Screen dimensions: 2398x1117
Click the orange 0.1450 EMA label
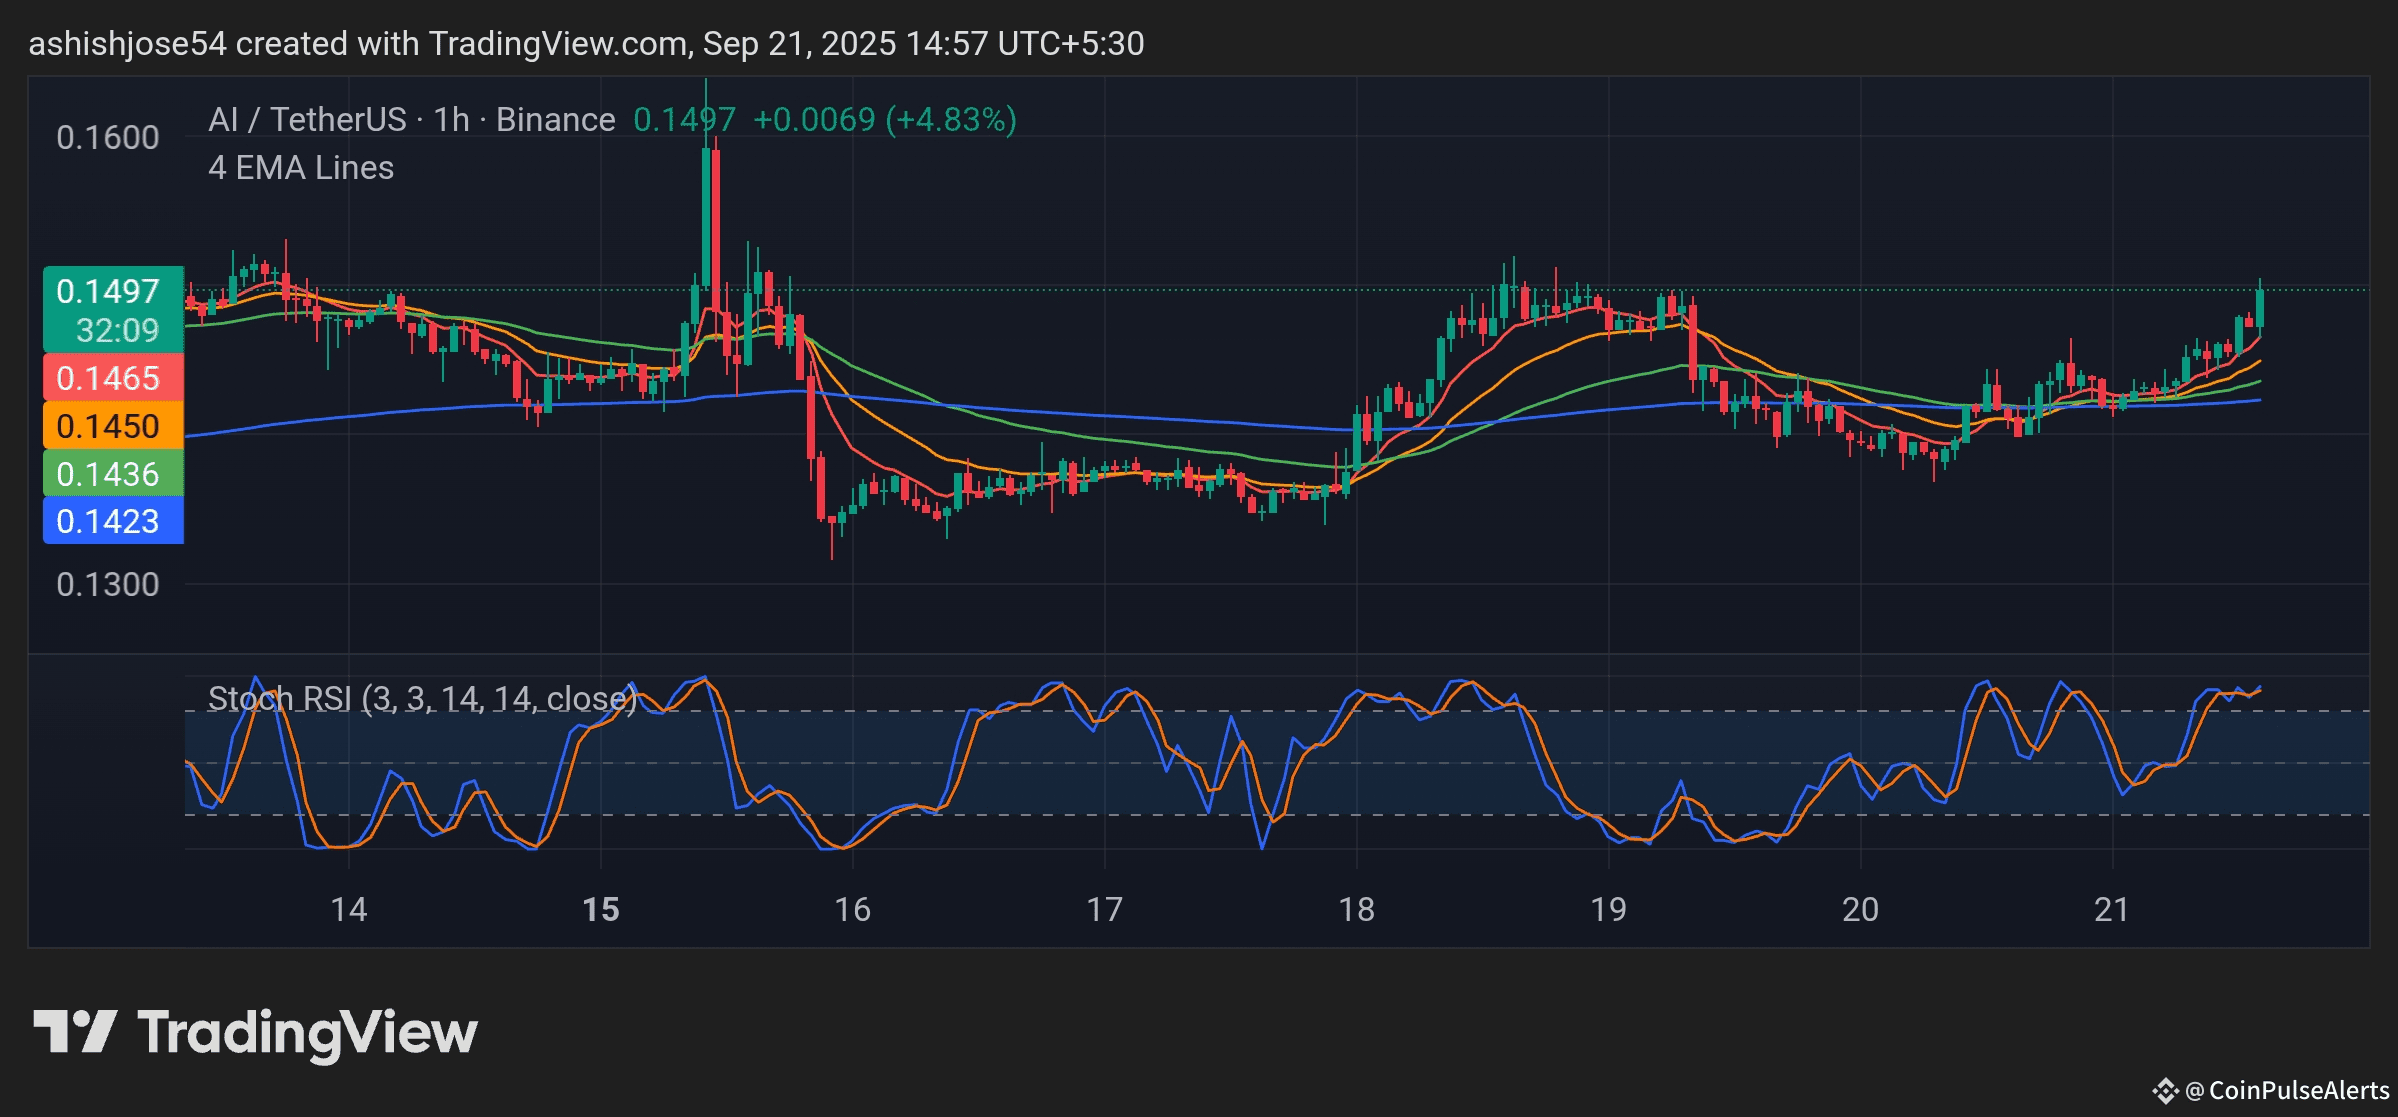tap(108, 426)
